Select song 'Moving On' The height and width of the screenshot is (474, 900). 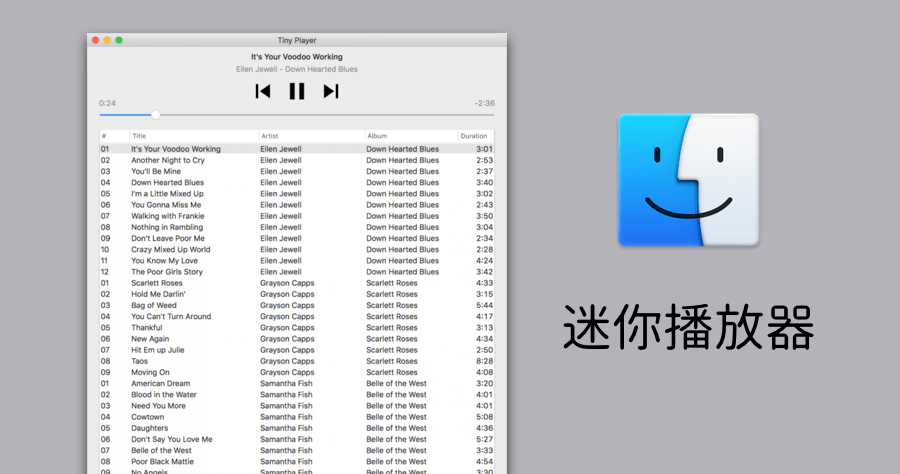click(x=150, y=372)
